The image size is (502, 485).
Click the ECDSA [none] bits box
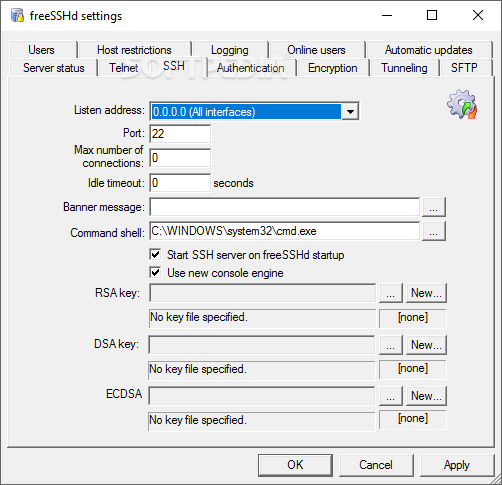[x=413, y=420]
